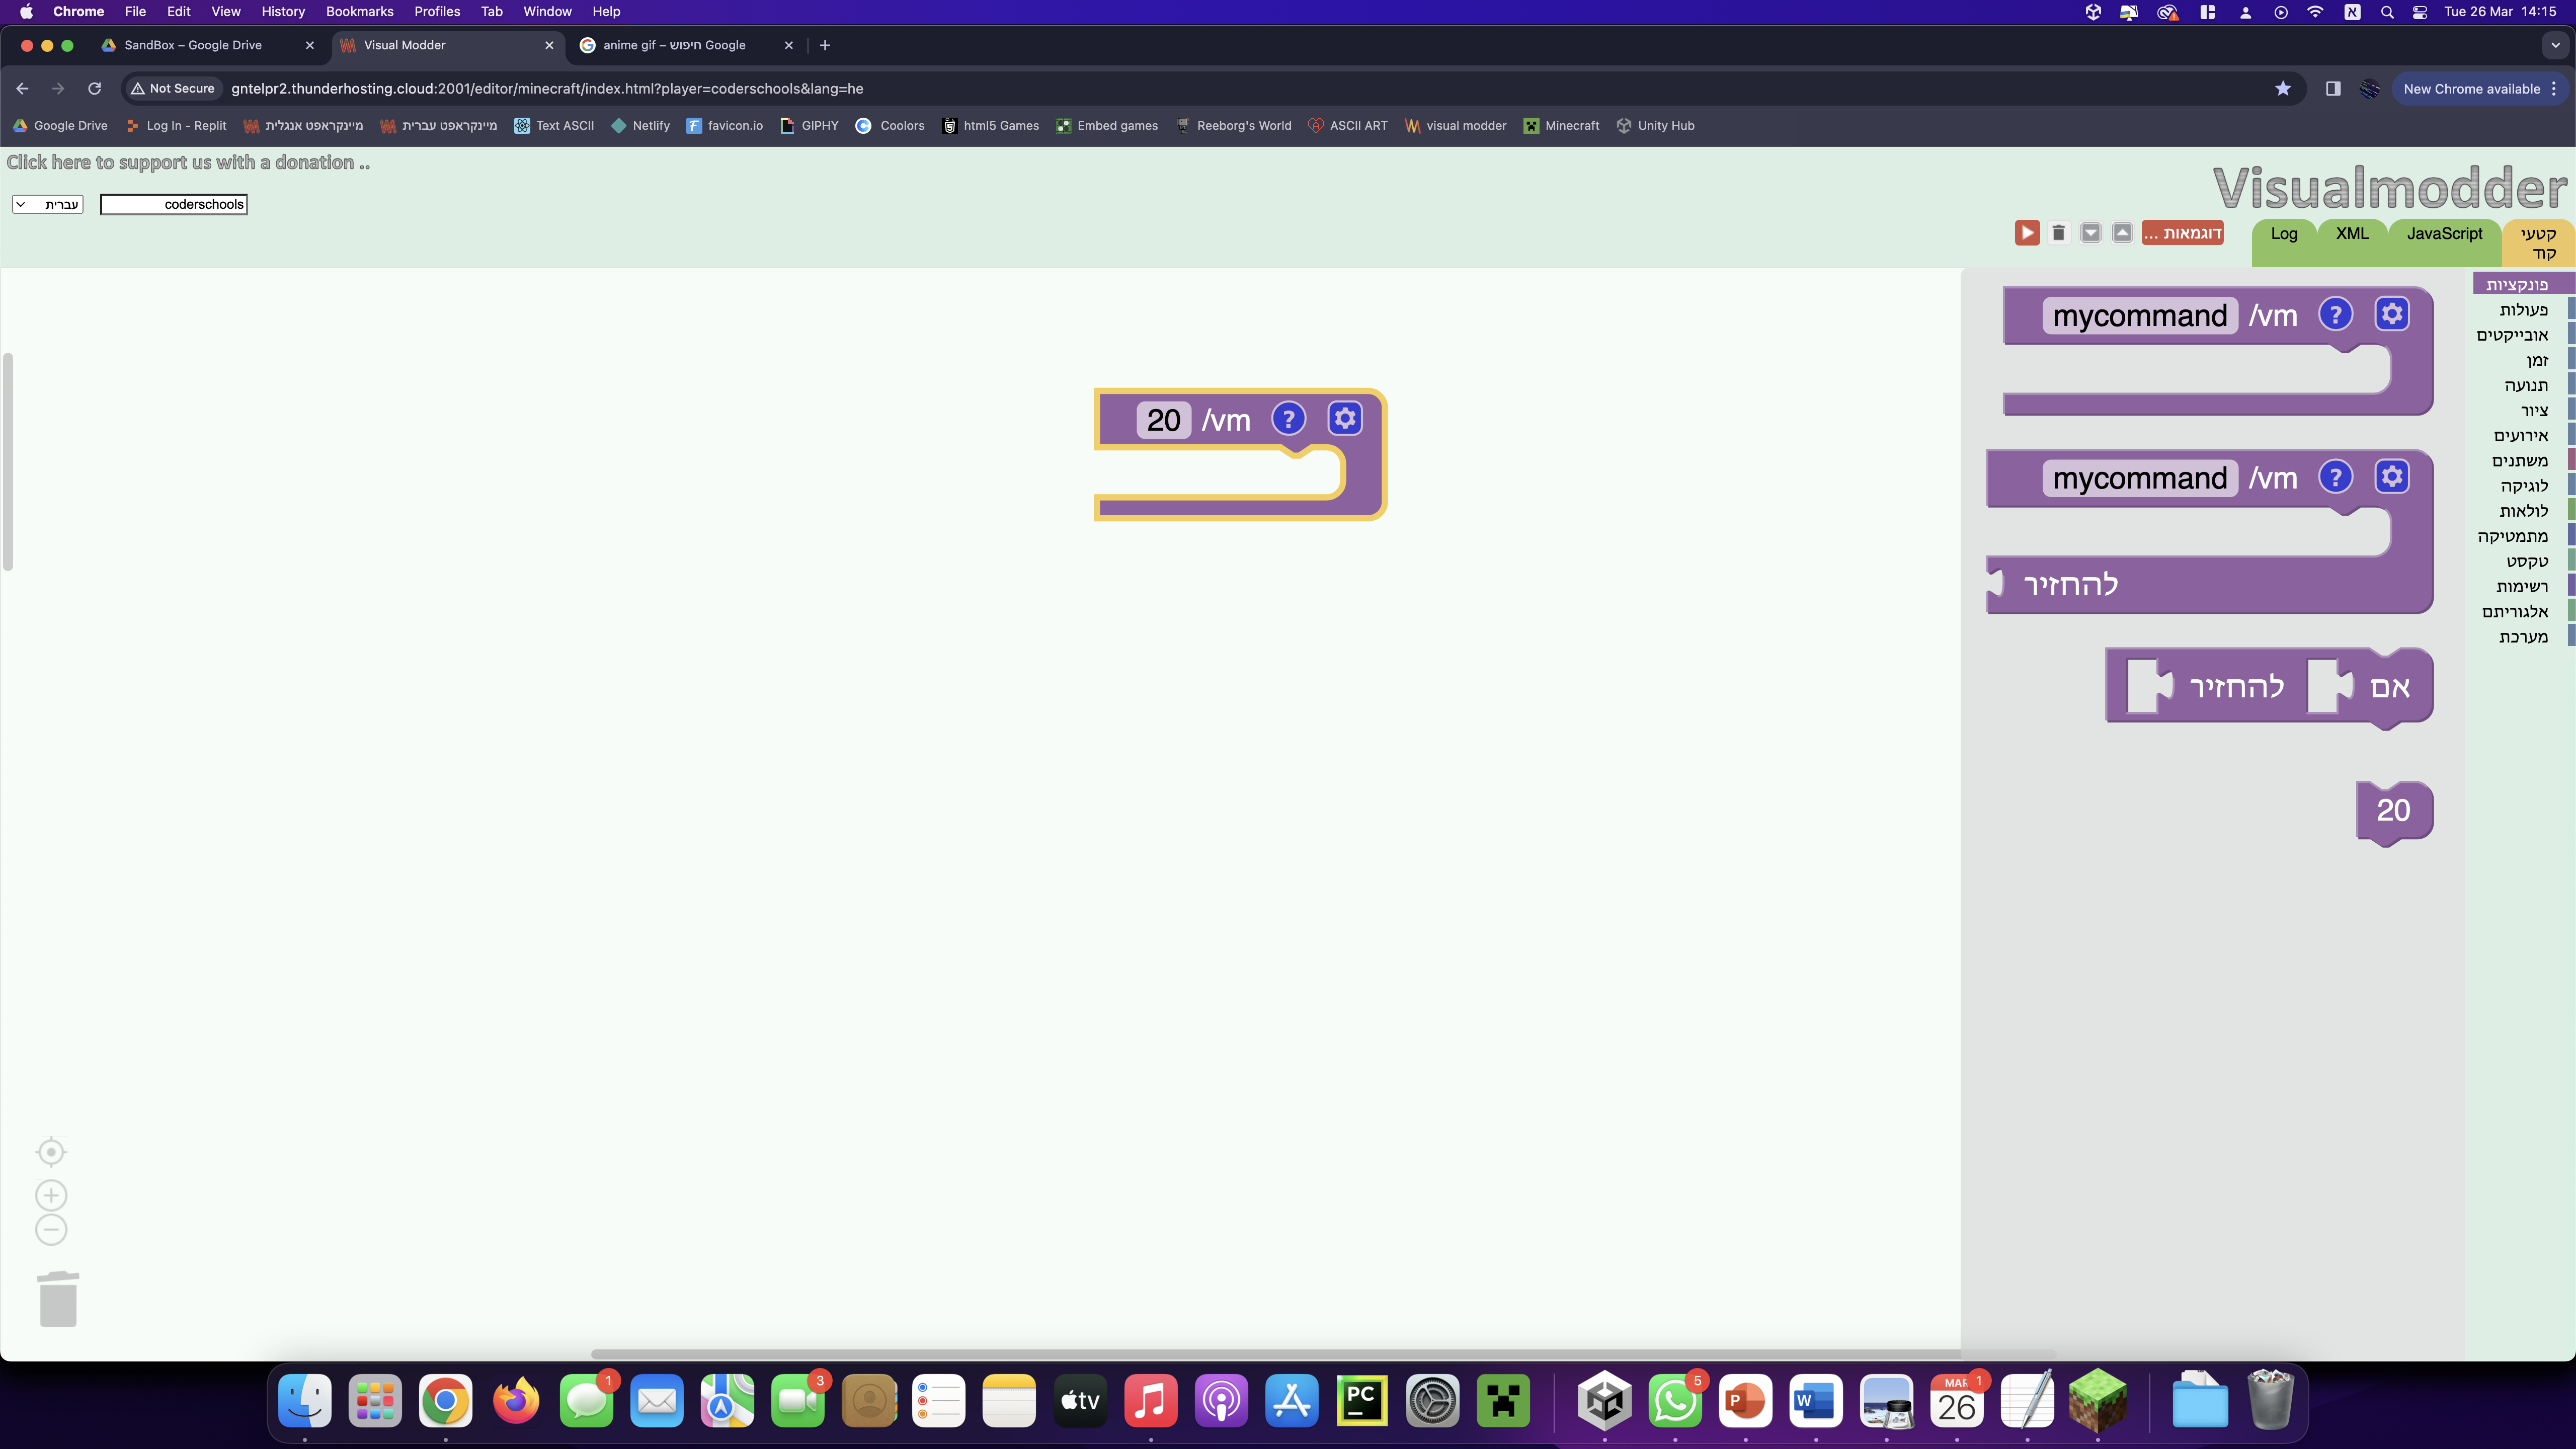The image size is (2576, 1449).
Task: Open the לוגיקה category
Action: (2524, 486)
